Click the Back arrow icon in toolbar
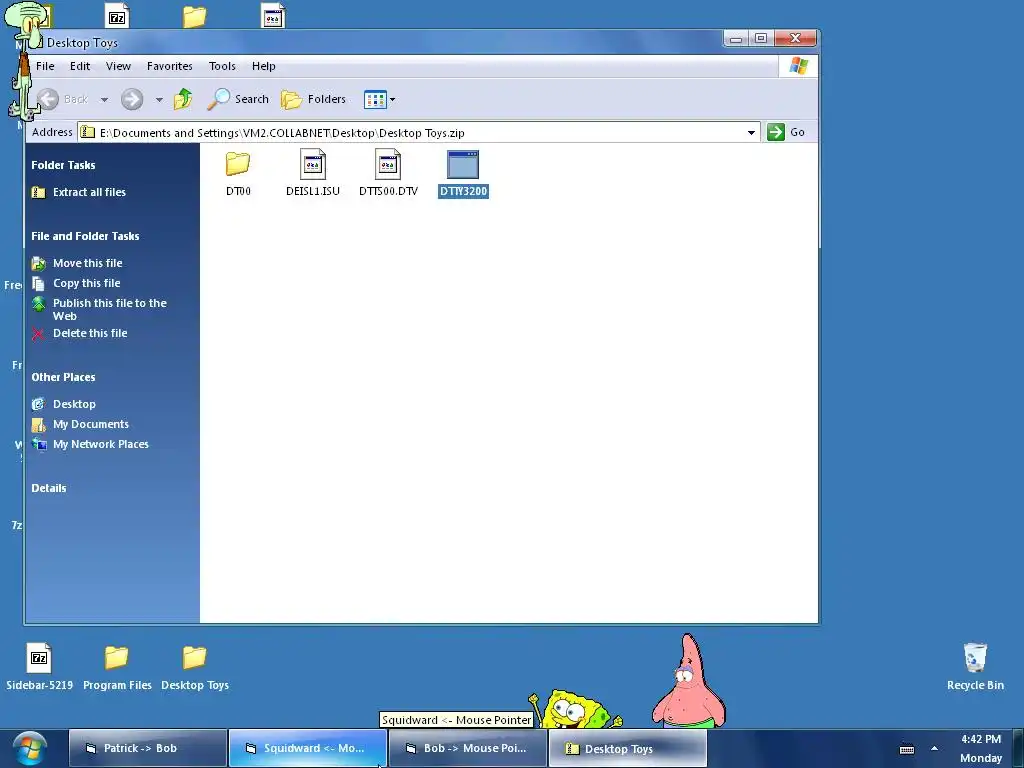This screenshot has height=768, width=1024. [48, 99]
